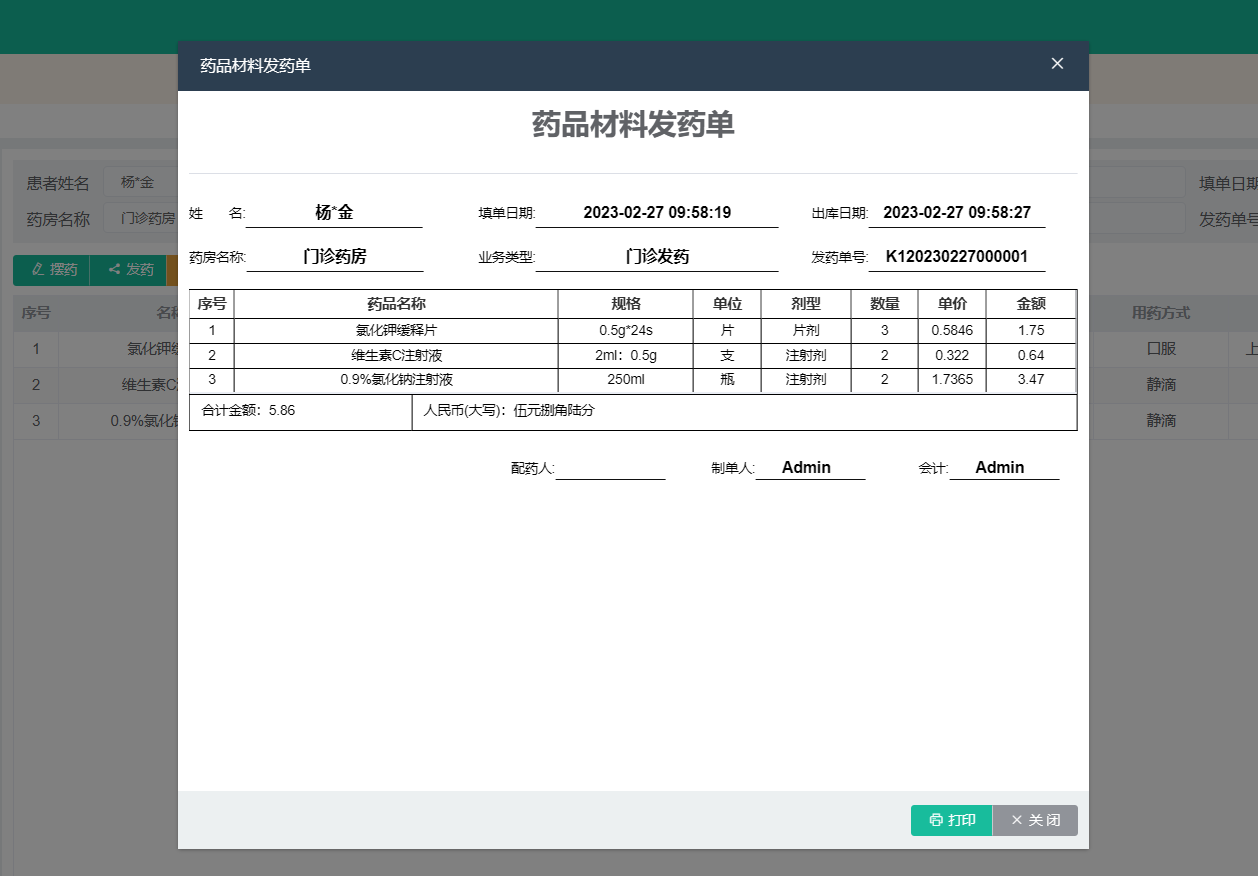Click the 片剂 cell in 剂型 column
The image size is (1258, 876).
806,330
